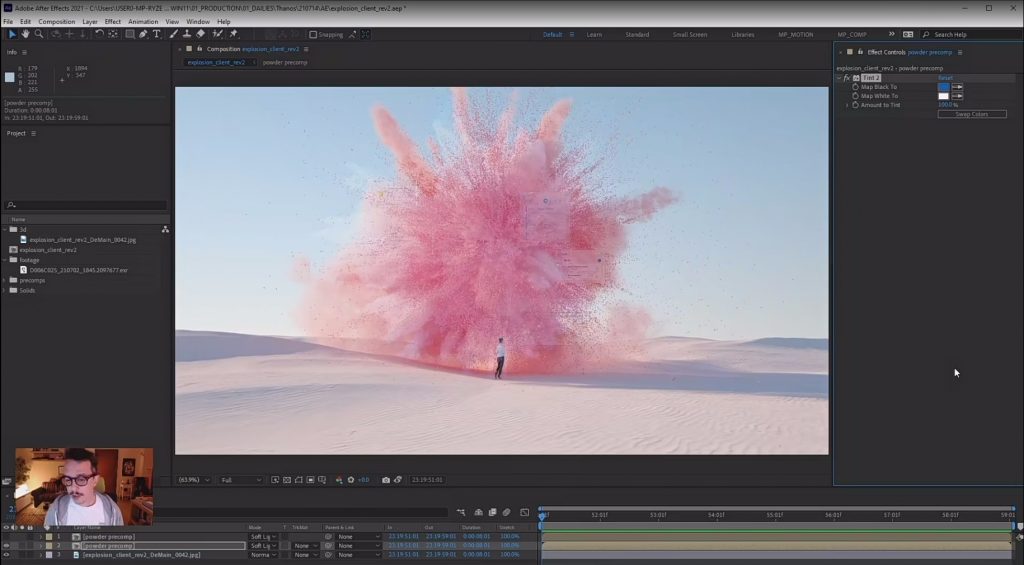Toggle the Shy layers icon in timeline
1024x565 pixels.
(x=479, y=512)
